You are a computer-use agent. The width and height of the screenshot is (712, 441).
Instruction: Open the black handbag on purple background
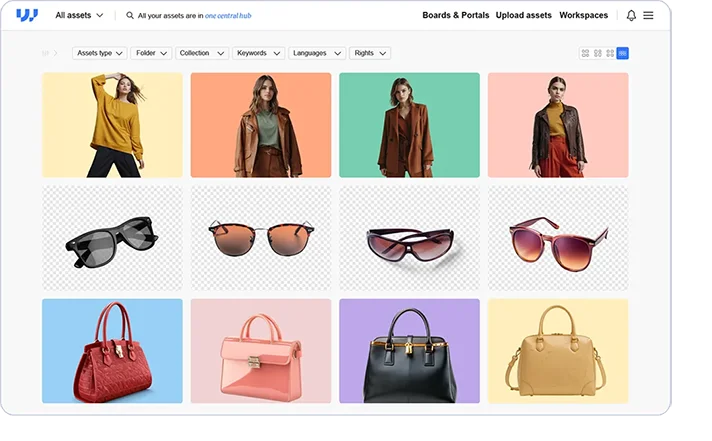click(x=409, y=351)
